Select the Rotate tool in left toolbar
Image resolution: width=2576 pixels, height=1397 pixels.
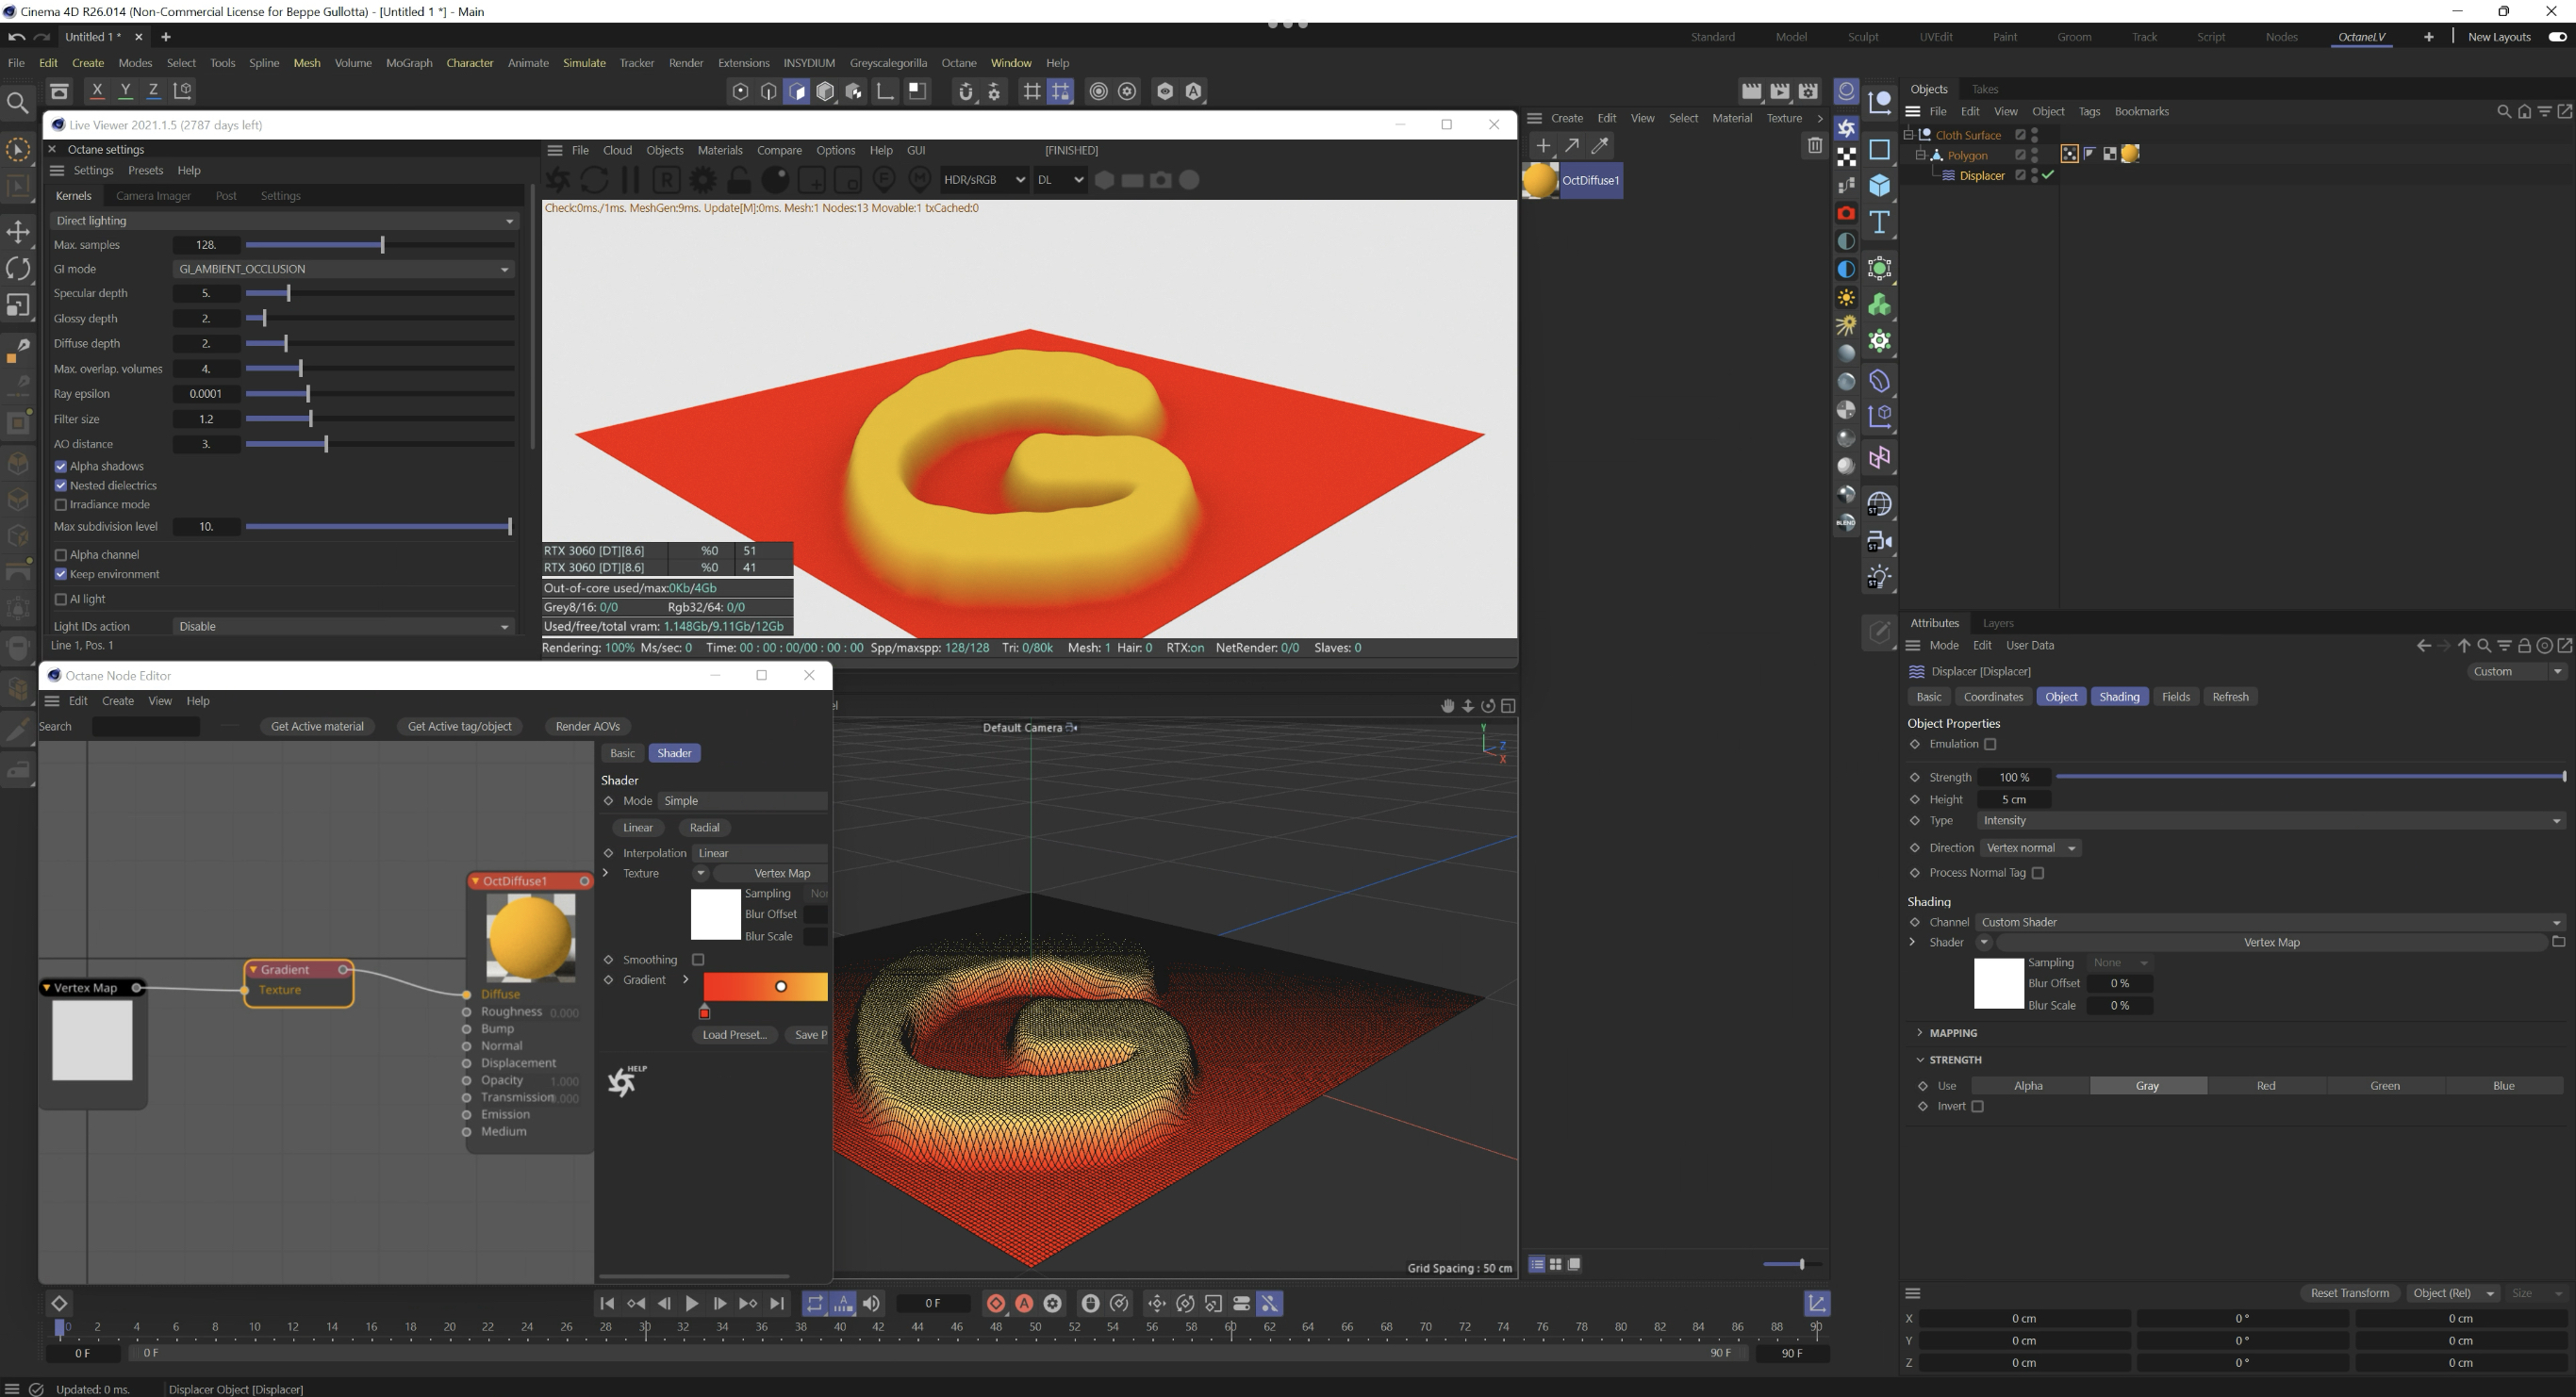[x=18, y=268]
